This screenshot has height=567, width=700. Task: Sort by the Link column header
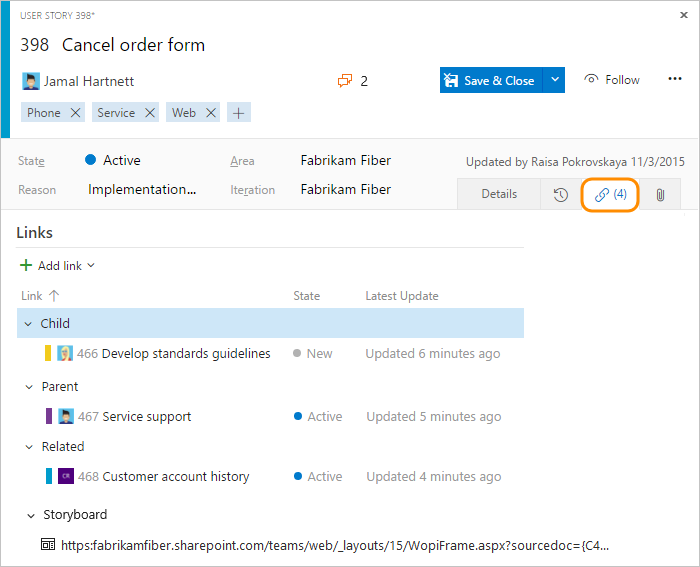pos(40,296)
